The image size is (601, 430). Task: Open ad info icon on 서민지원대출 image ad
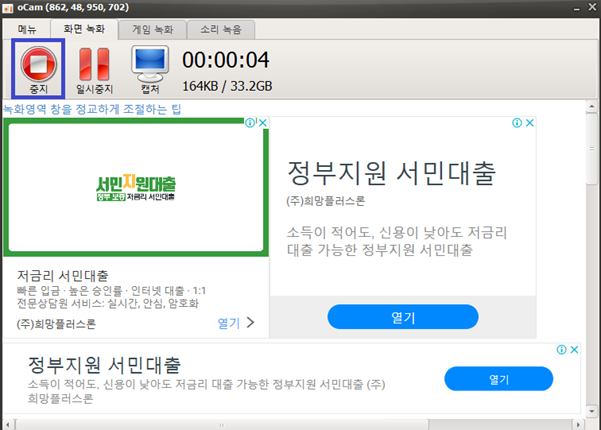click(250, 123)
